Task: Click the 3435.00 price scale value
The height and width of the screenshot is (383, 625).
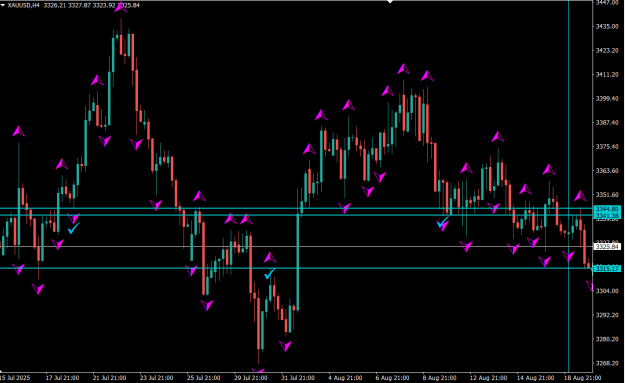Action: (x=607, y=26)
